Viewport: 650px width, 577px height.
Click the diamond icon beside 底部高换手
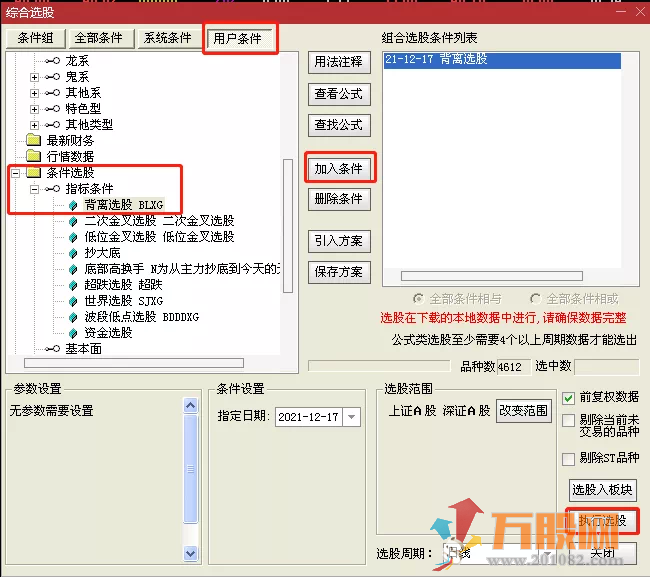[x=73, y=269]
